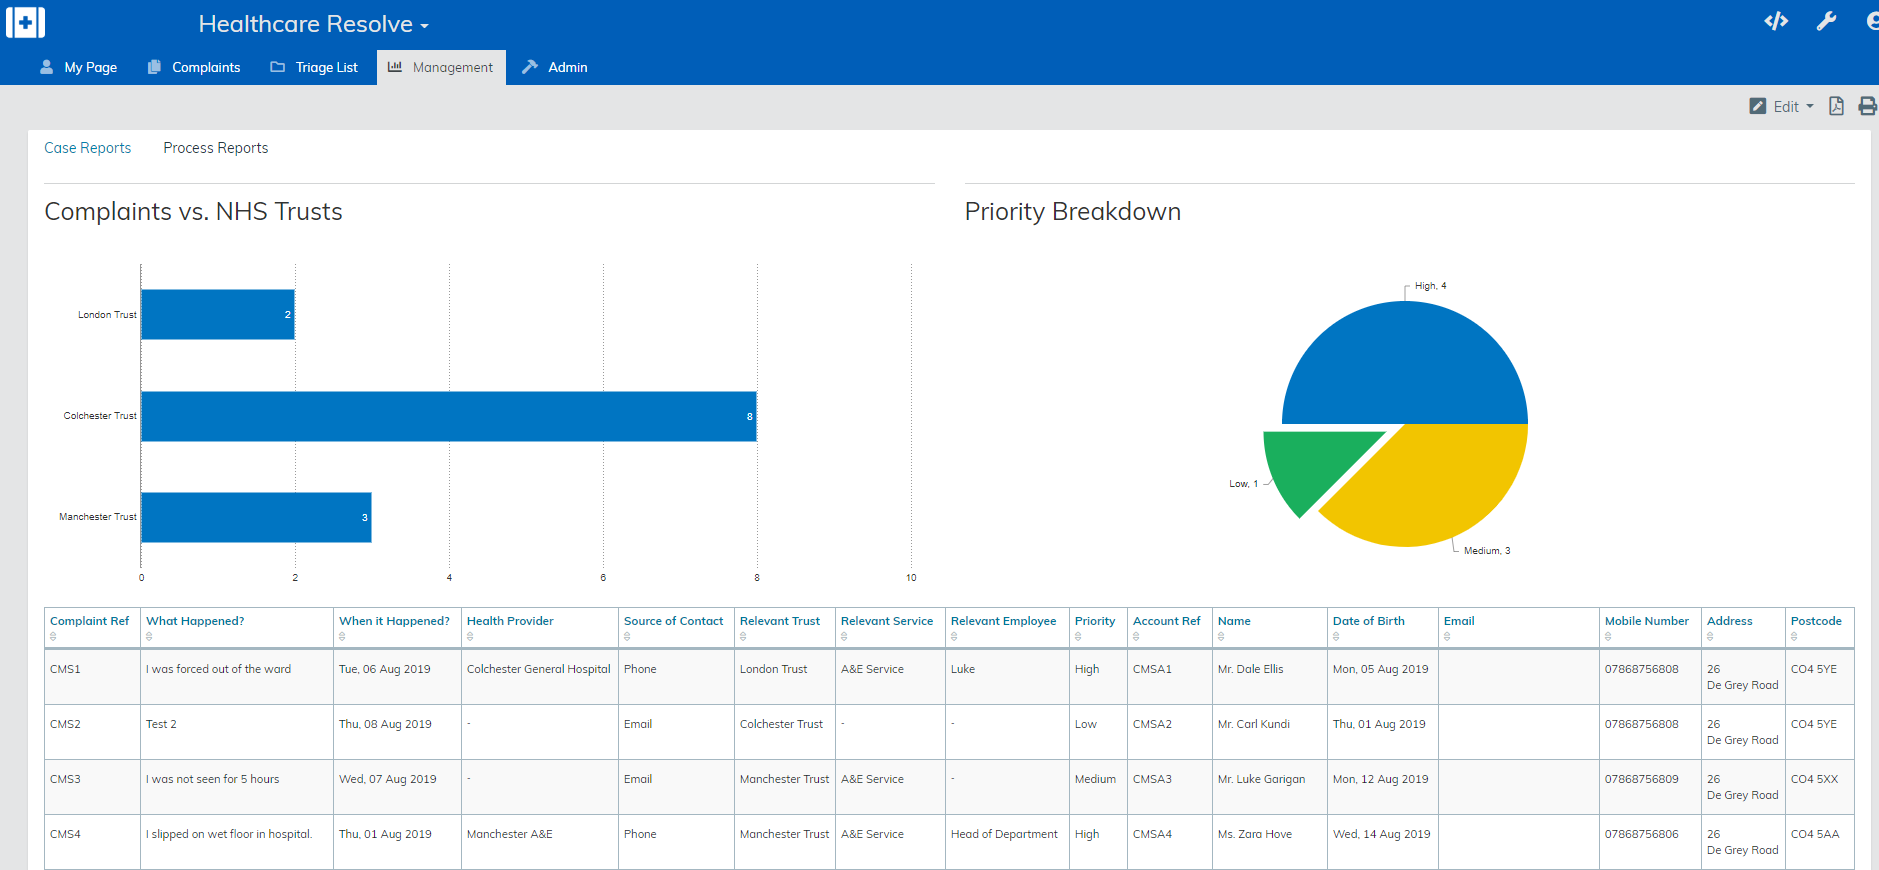Click the Healthcare Resolve medical kit logo
1879x870 pixels.
(25, 22)
